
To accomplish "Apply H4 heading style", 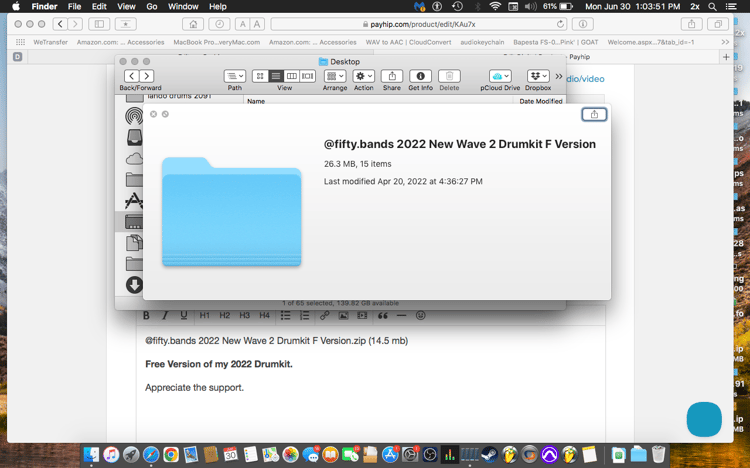I will (265, 315).
